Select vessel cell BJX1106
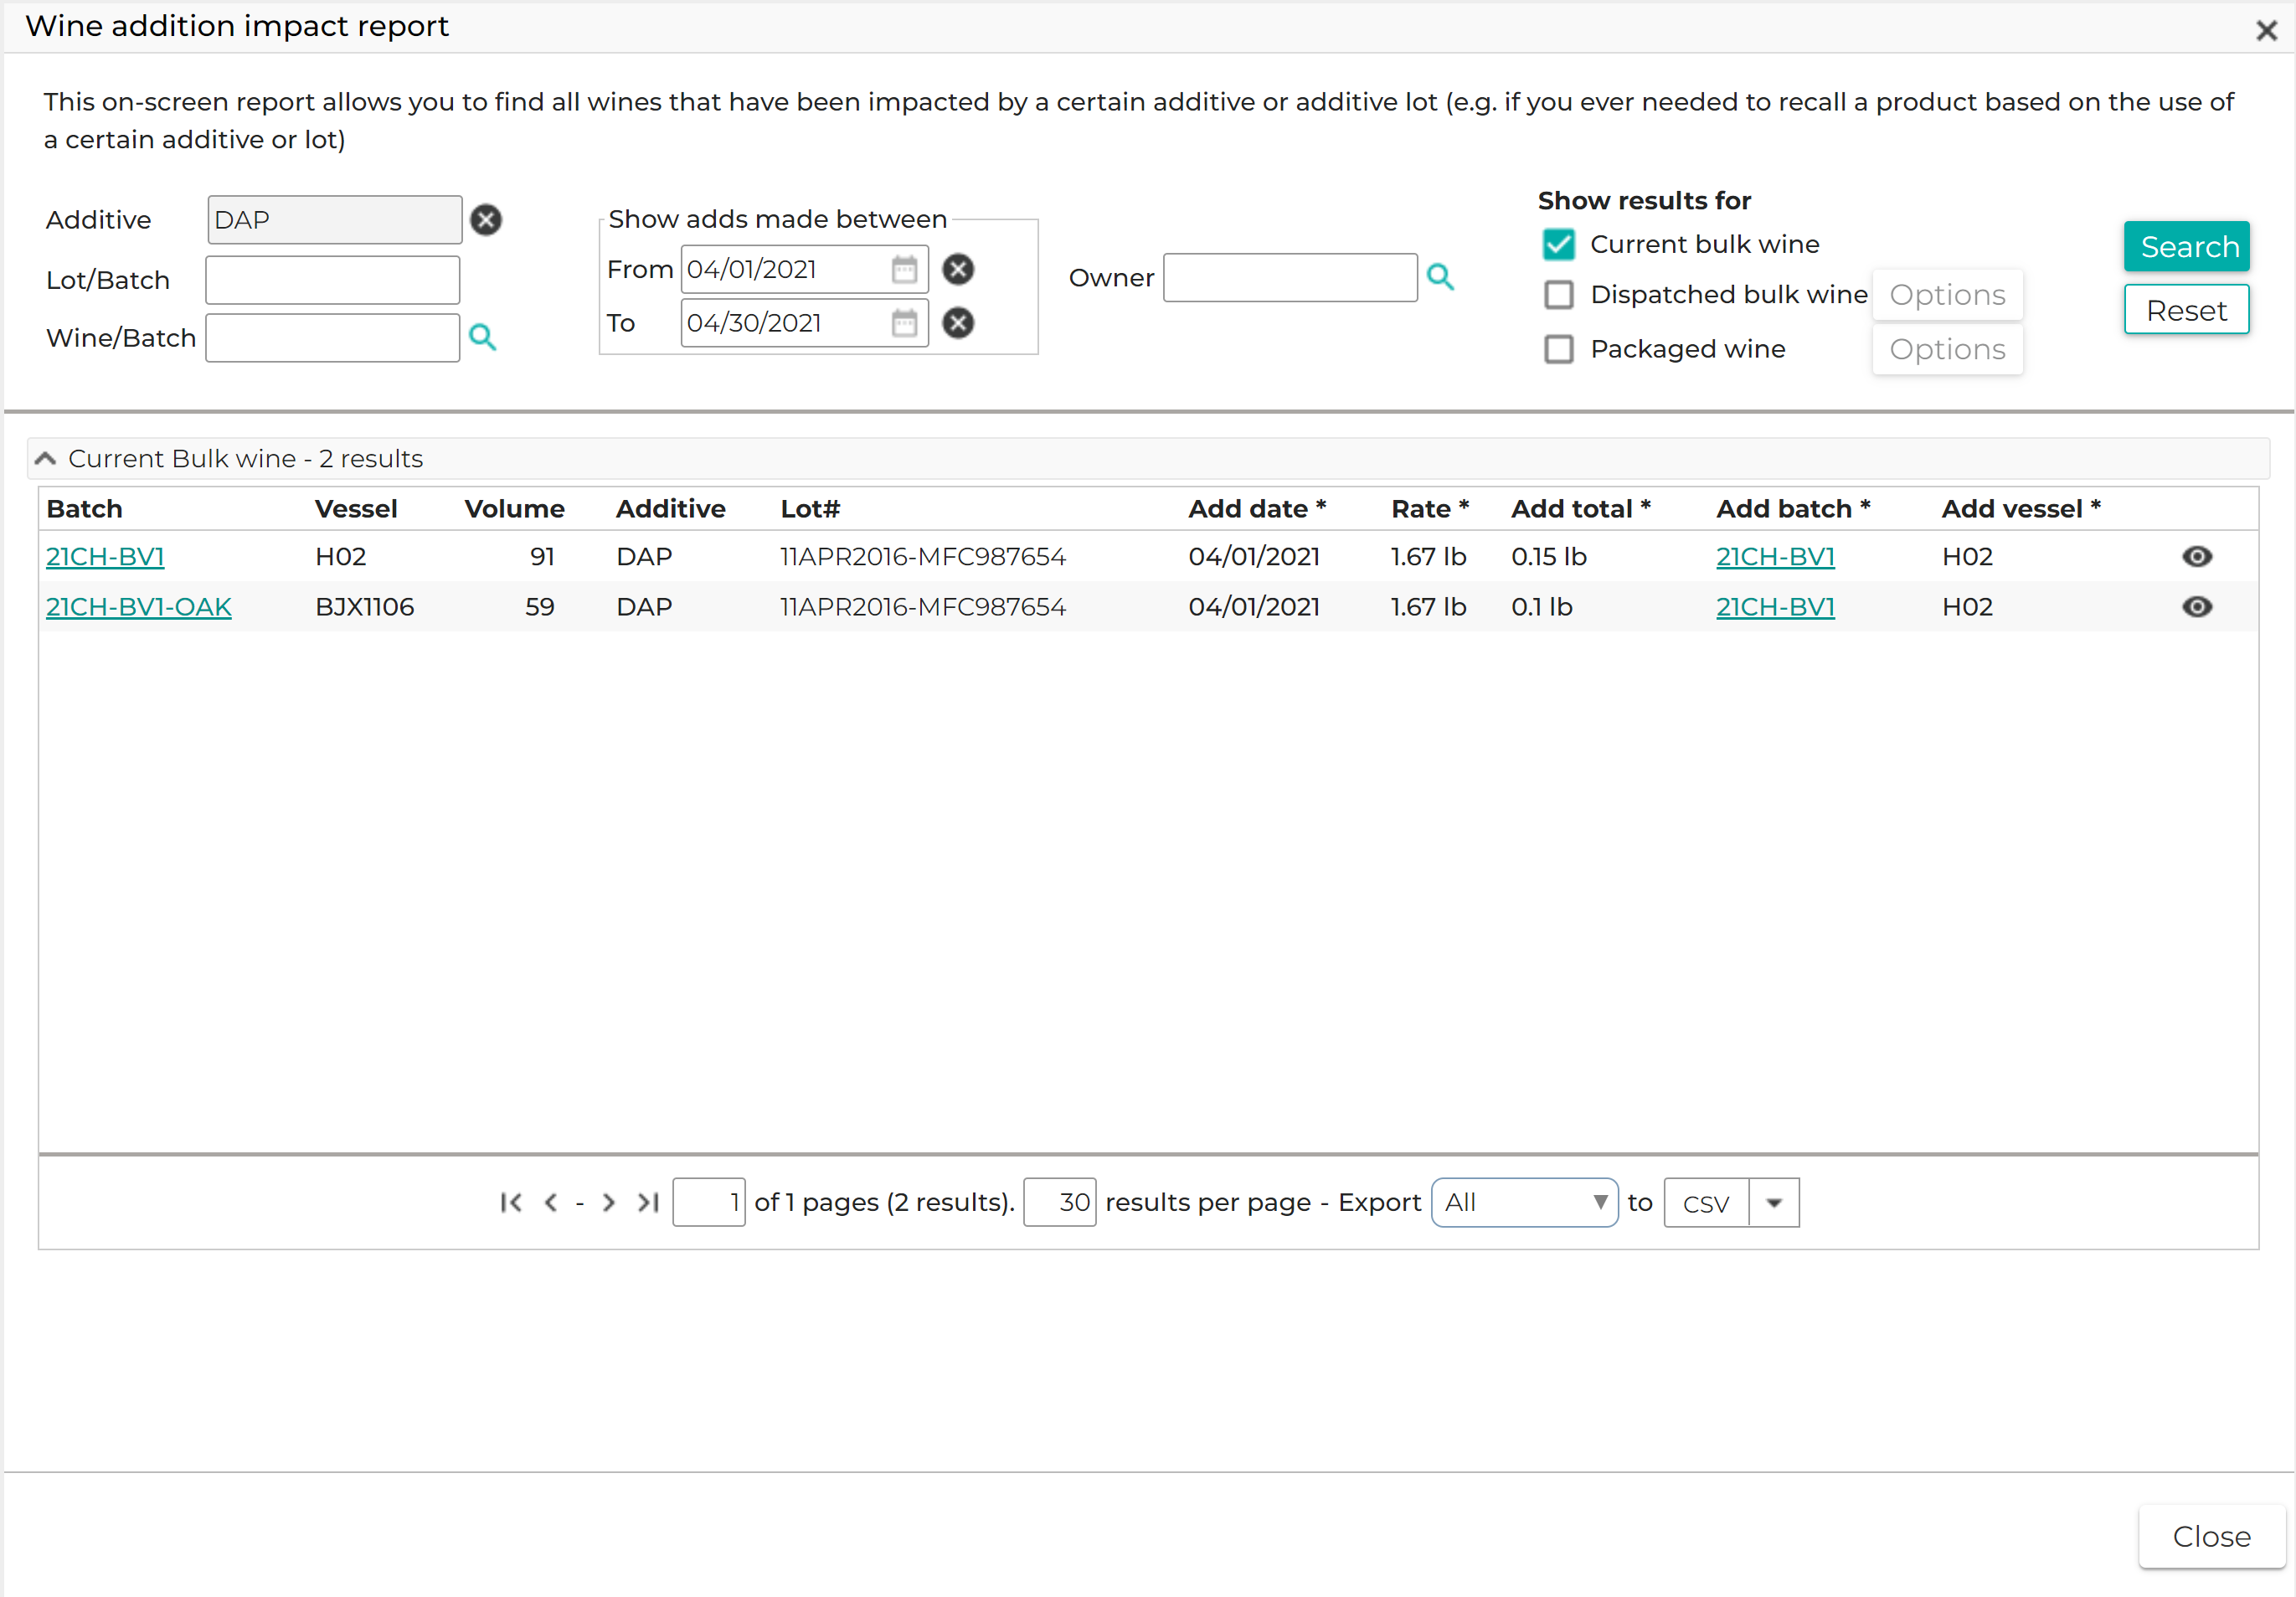The image size is (2296, 1597). (x=364, y=607)
